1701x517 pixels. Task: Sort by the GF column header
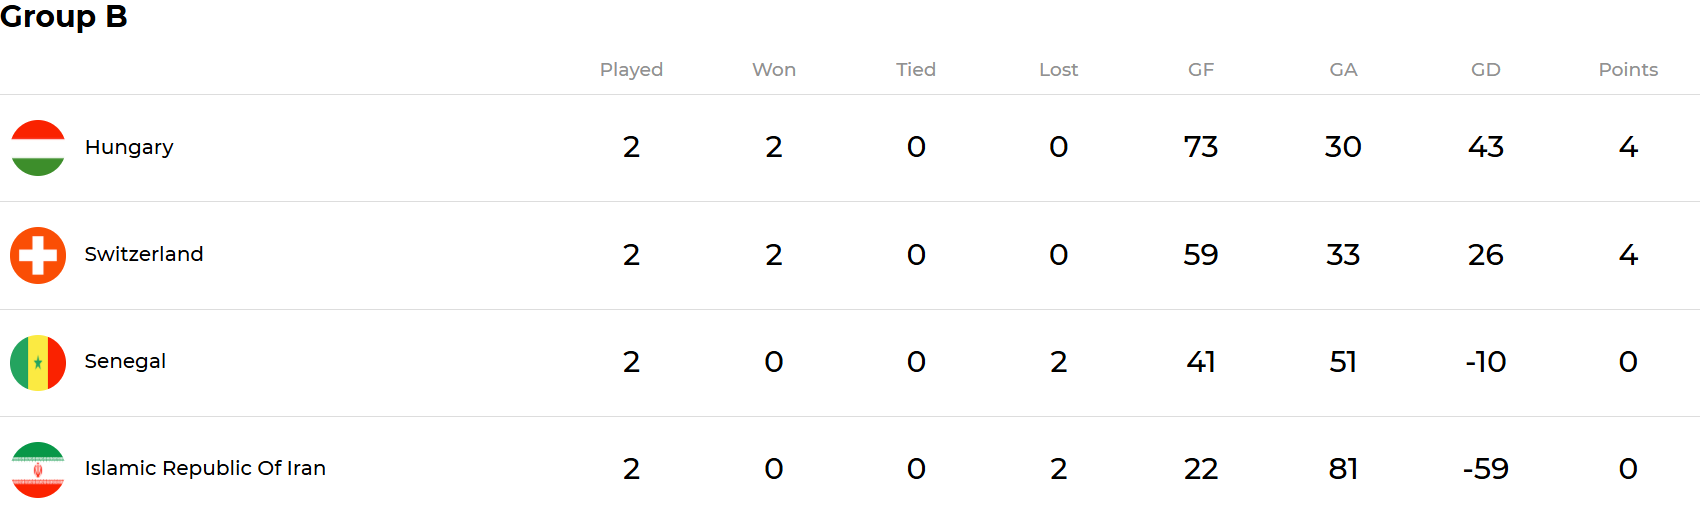click(1201, 69)
